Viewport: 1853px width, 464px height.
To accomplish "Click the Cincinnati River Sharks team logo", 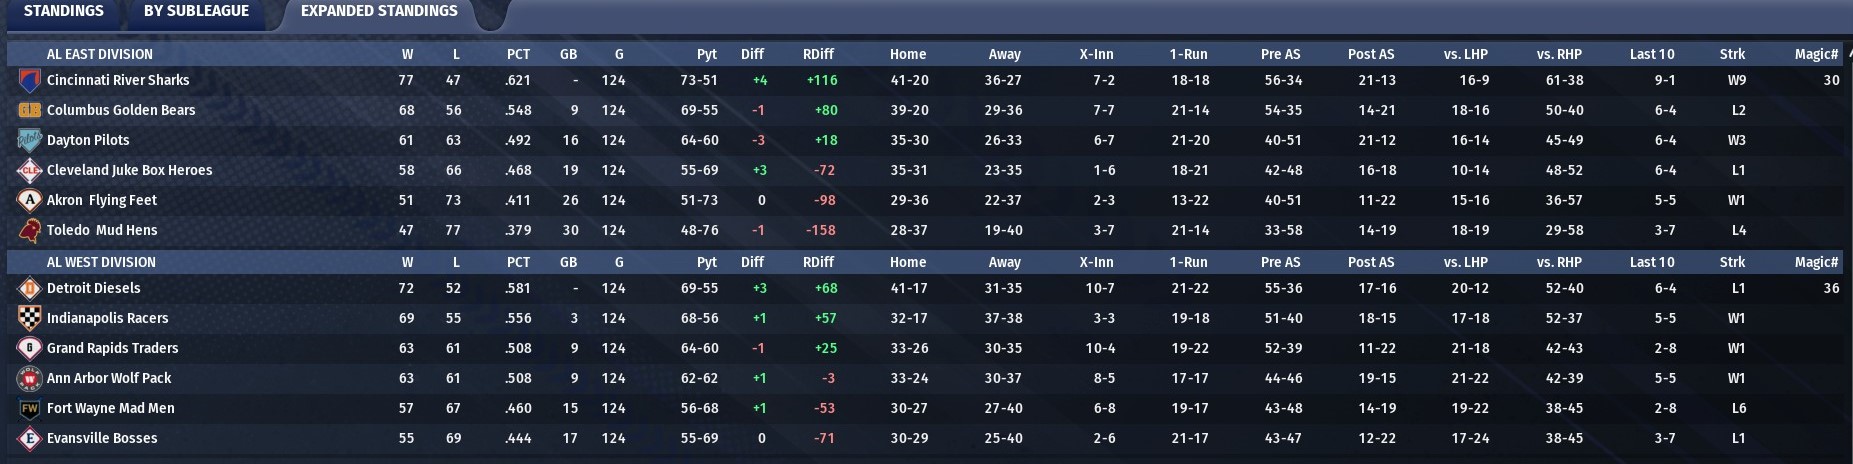I will 29,81.
